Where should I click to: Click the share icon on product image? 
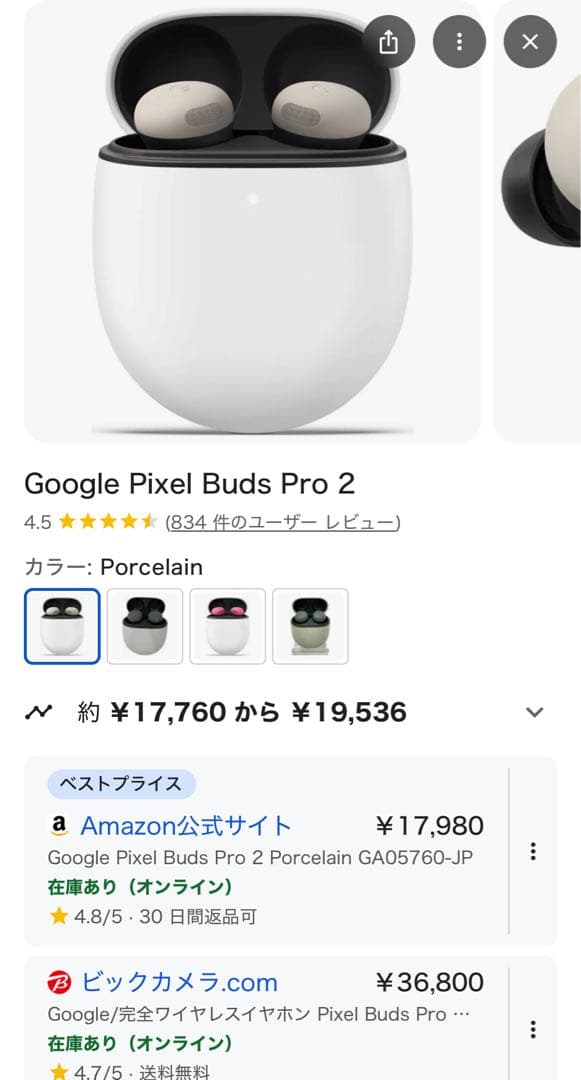(x=389, y=42)
